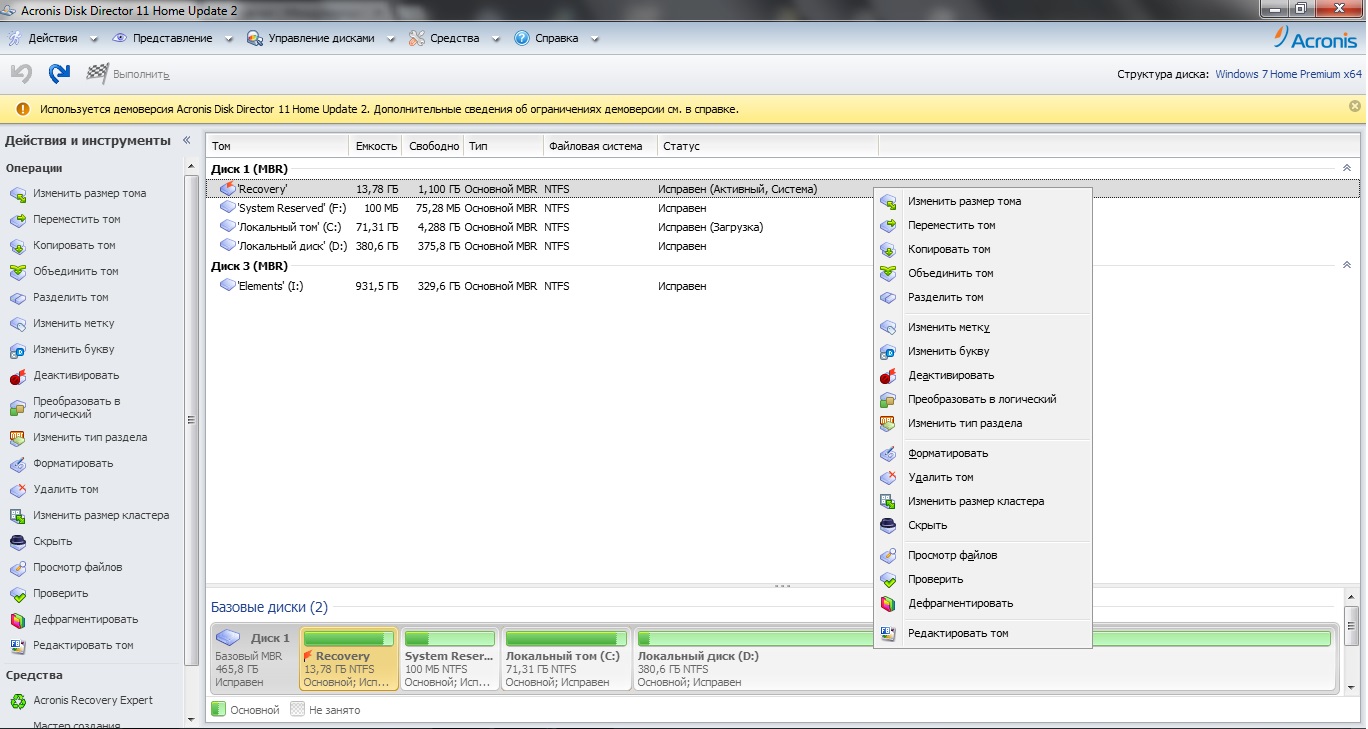Select the Локальный диск (D:) block in disk map
The width and height of the screenshot is (1368, 729).
pyautogui.click(x=985, y=659)
